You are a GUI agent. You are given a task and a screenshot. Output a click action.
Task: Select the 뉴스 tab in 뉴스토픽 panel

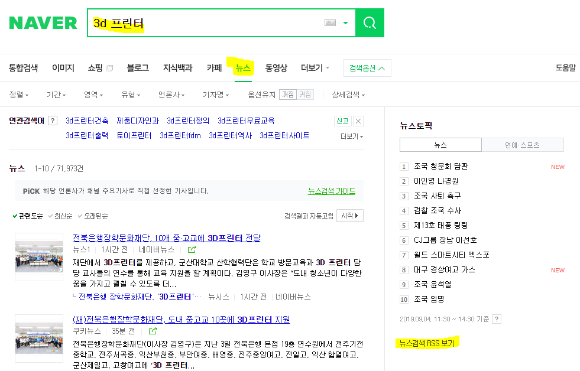(x=441, y=145)
